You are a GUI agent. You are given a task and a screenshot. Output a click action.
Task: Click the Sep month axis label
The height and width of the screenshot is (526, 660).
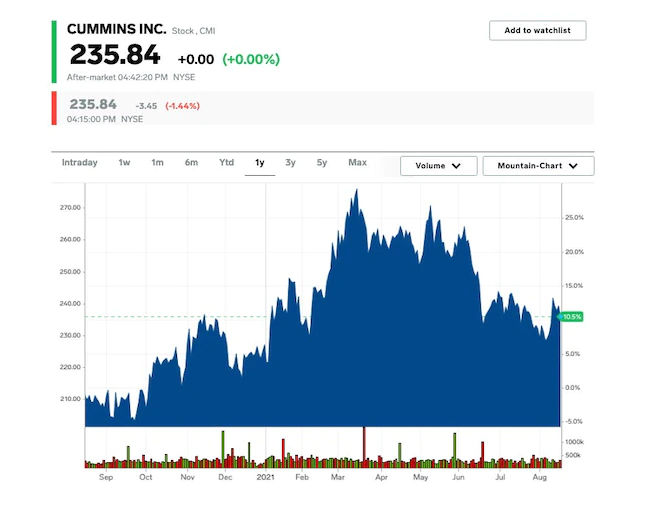[x=106, y=477]
